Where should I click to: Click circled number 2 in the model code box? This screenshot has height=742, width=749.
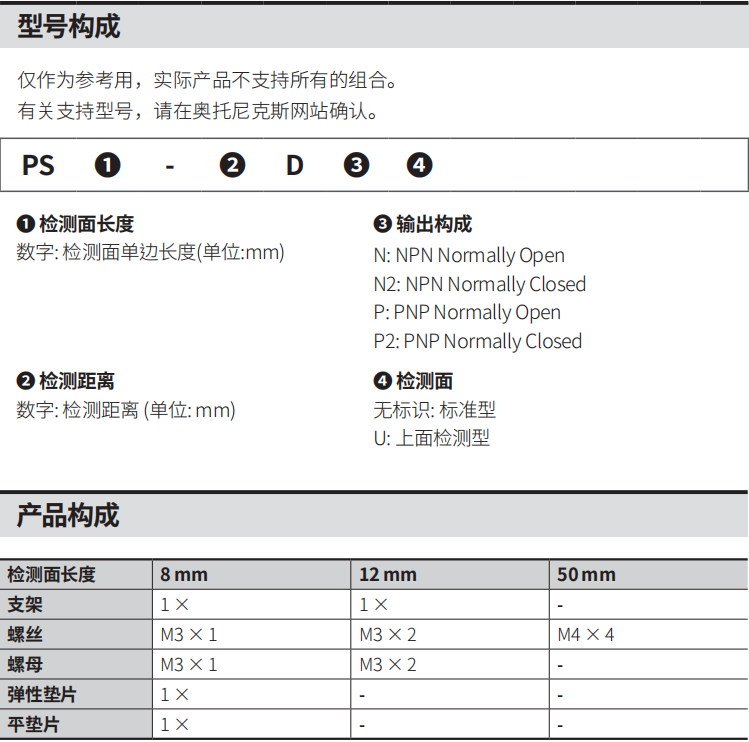tap(232, 165)
